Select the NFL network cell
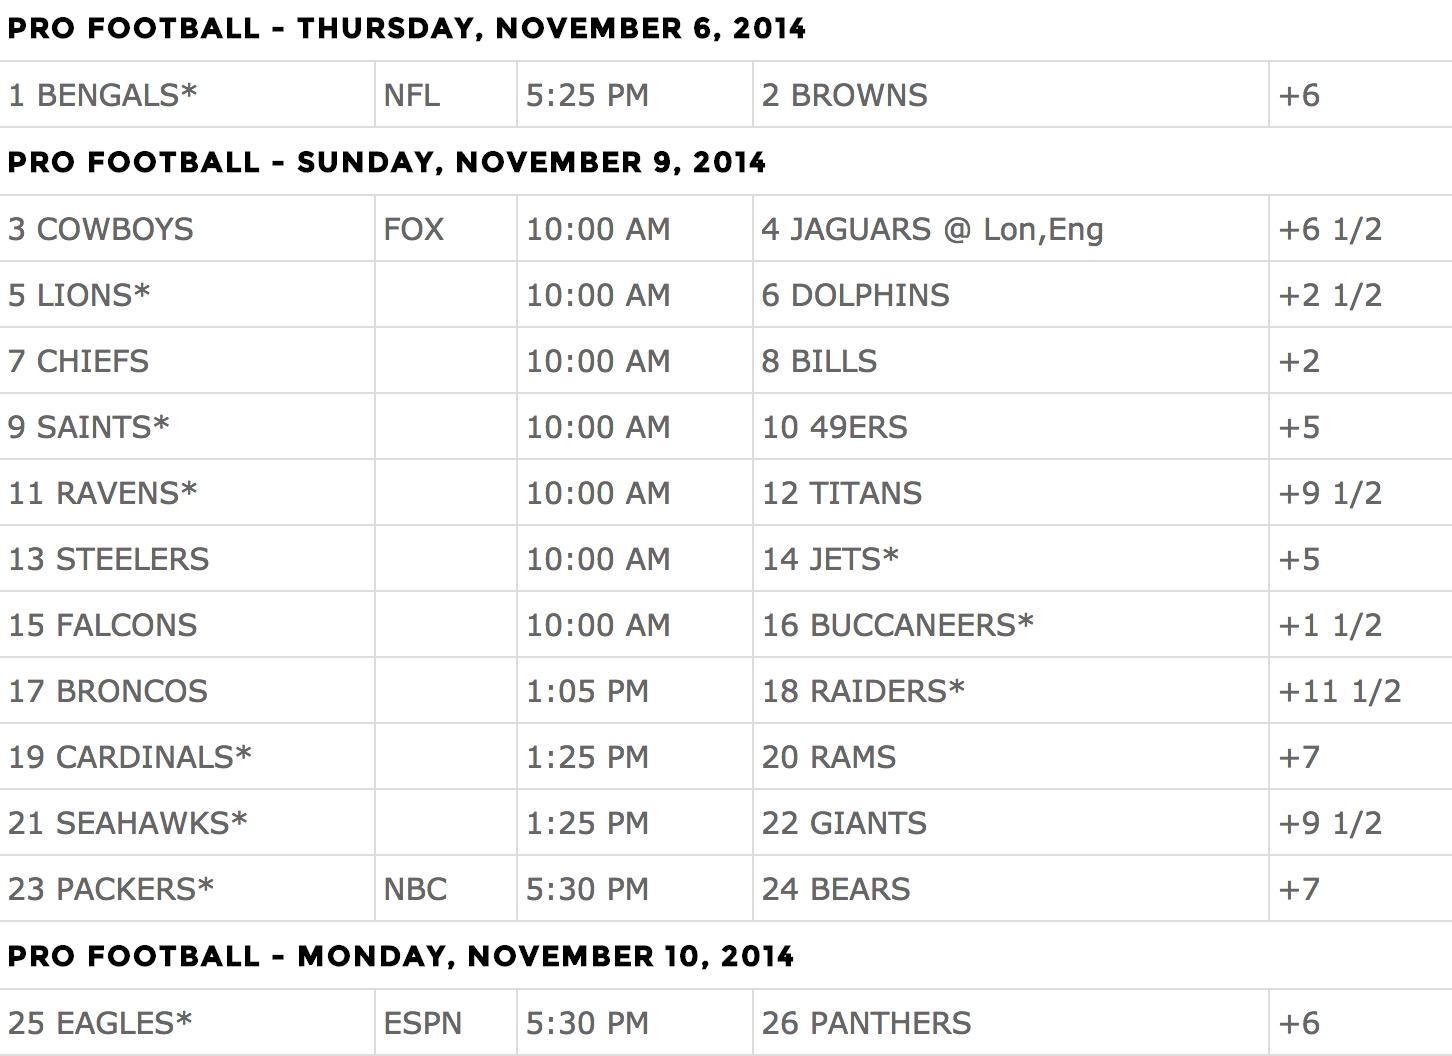 pyautogui.click(x=412, y=95)
